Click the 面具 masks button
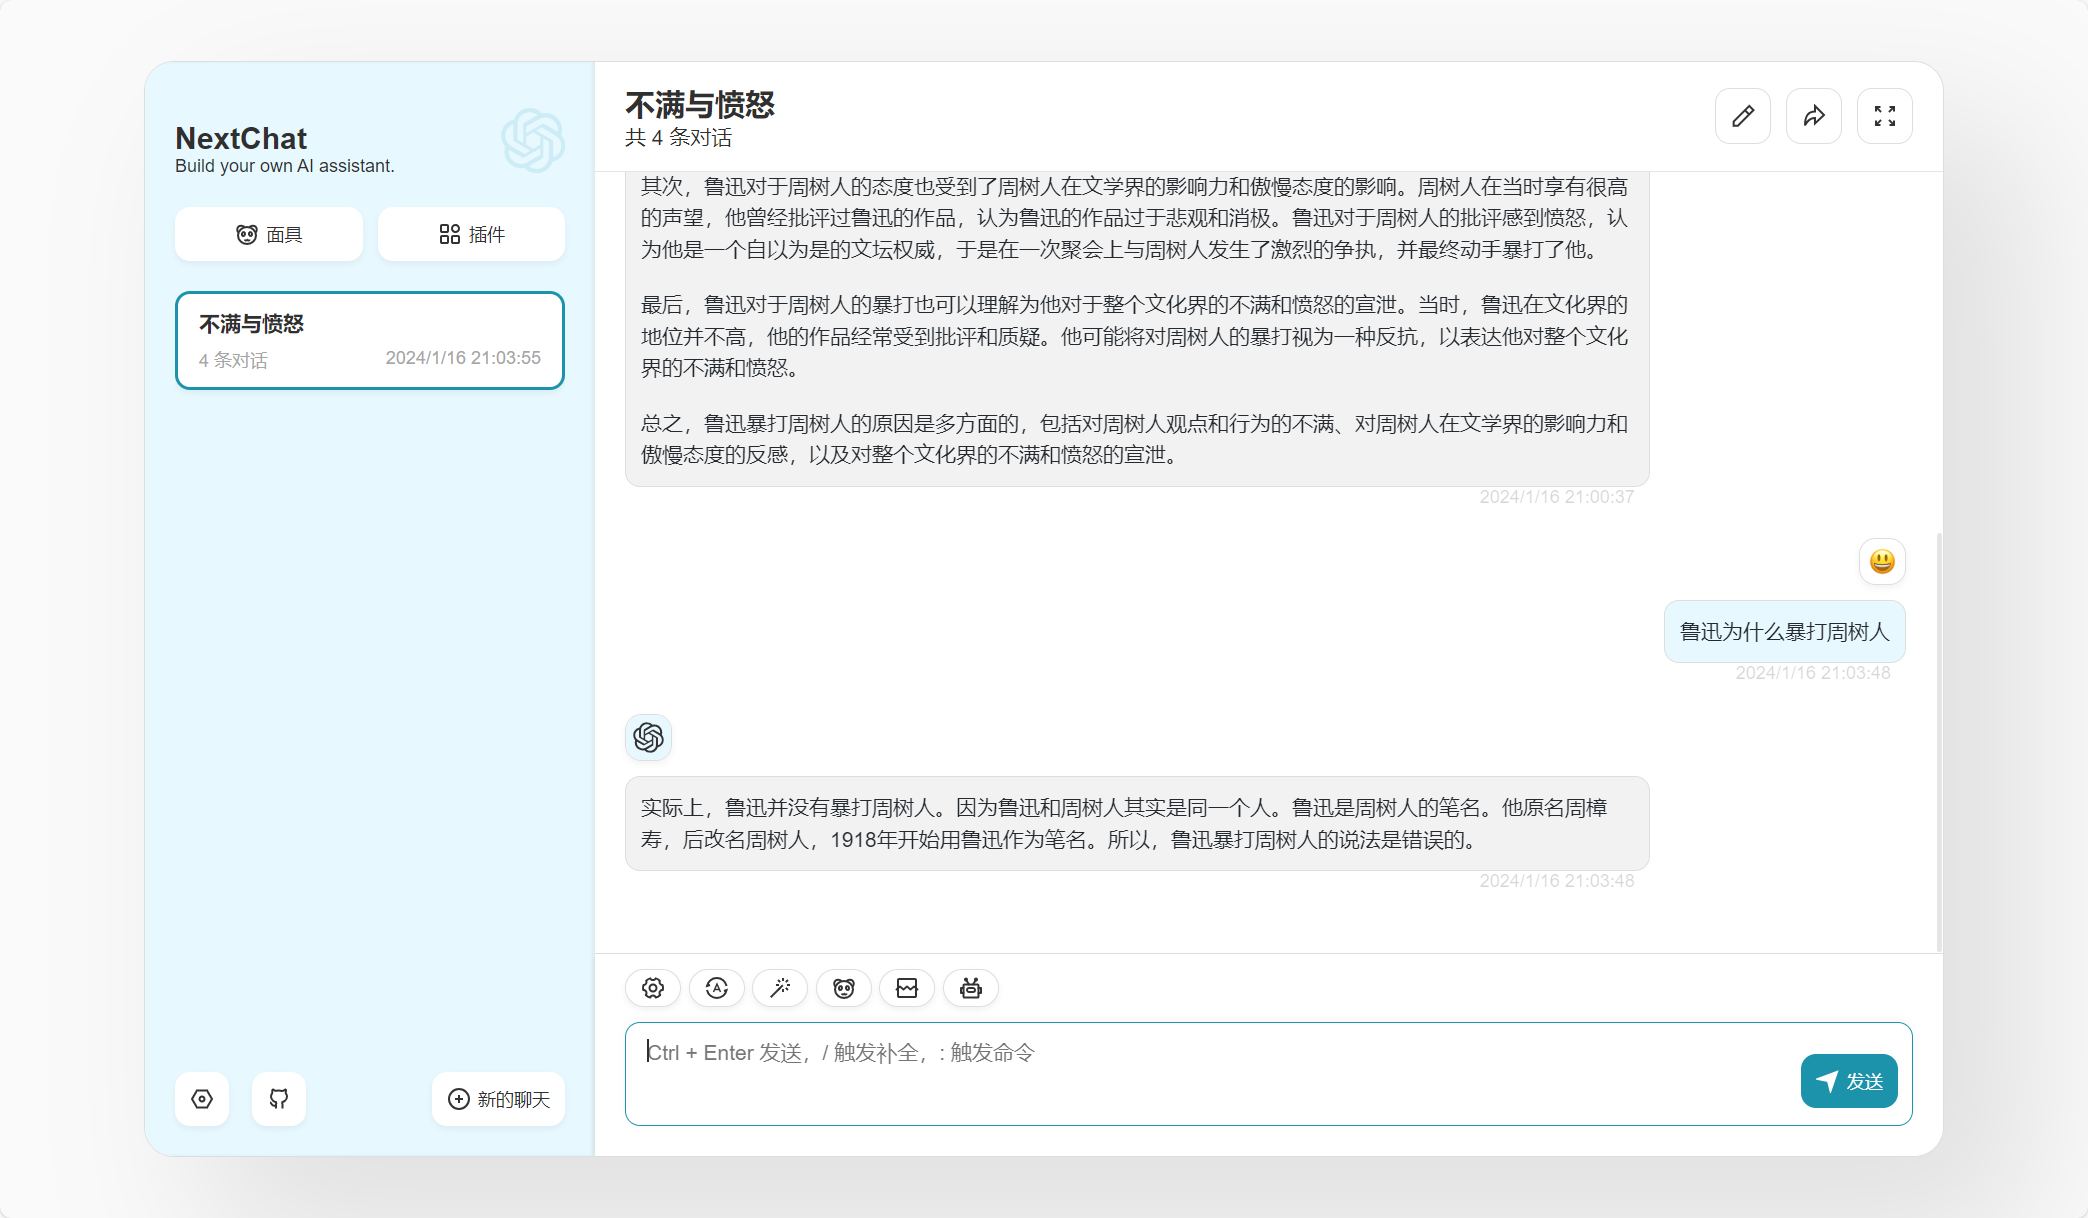The height and width of the screenshot is (1218, 2088). coord(269,234)
